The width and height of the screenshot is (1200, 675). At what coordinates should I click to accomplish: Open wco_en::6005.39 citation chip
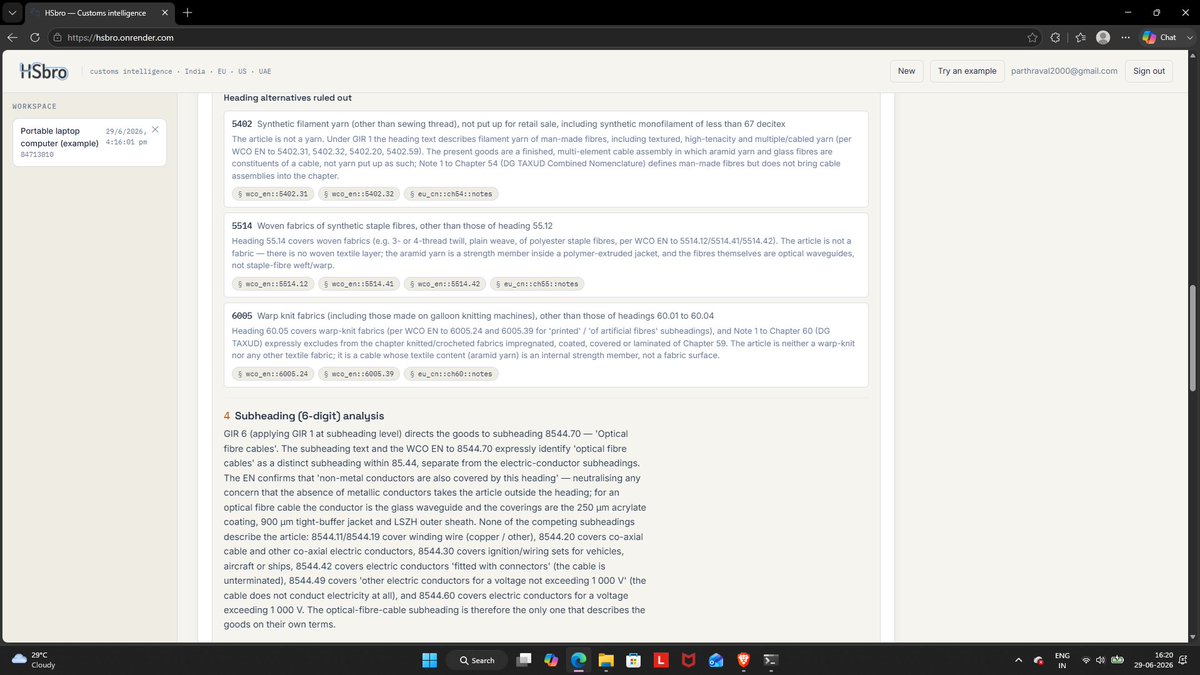359,373
